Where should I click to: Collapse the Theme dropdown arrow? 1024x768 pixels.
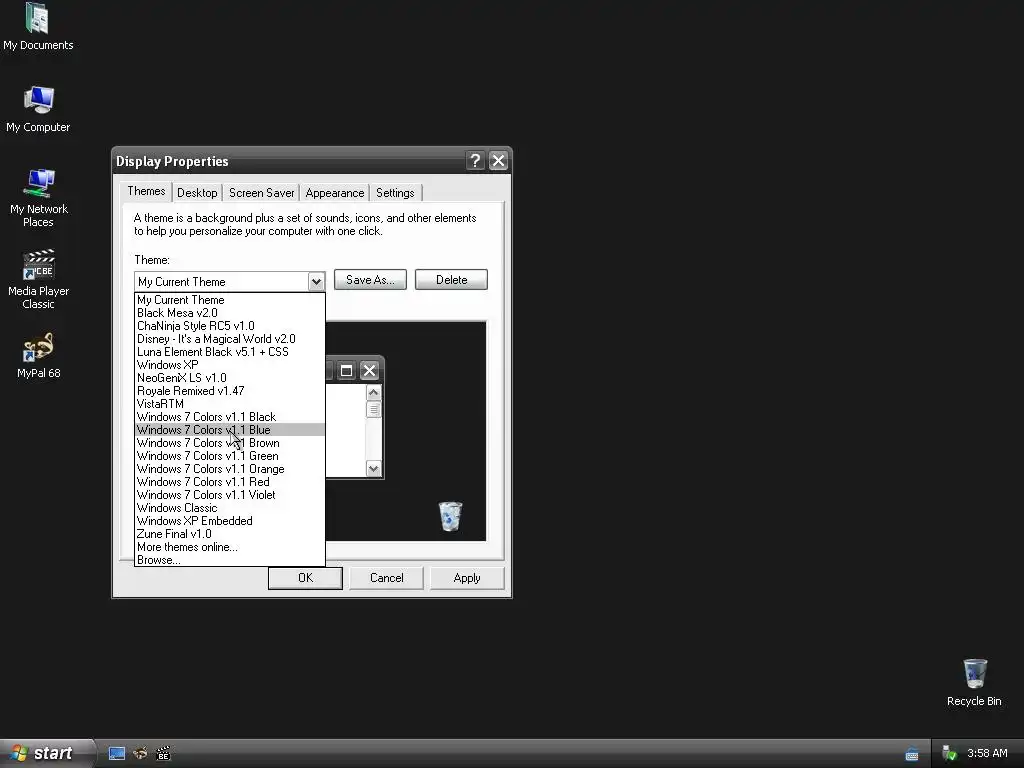[x=316, y=281]
